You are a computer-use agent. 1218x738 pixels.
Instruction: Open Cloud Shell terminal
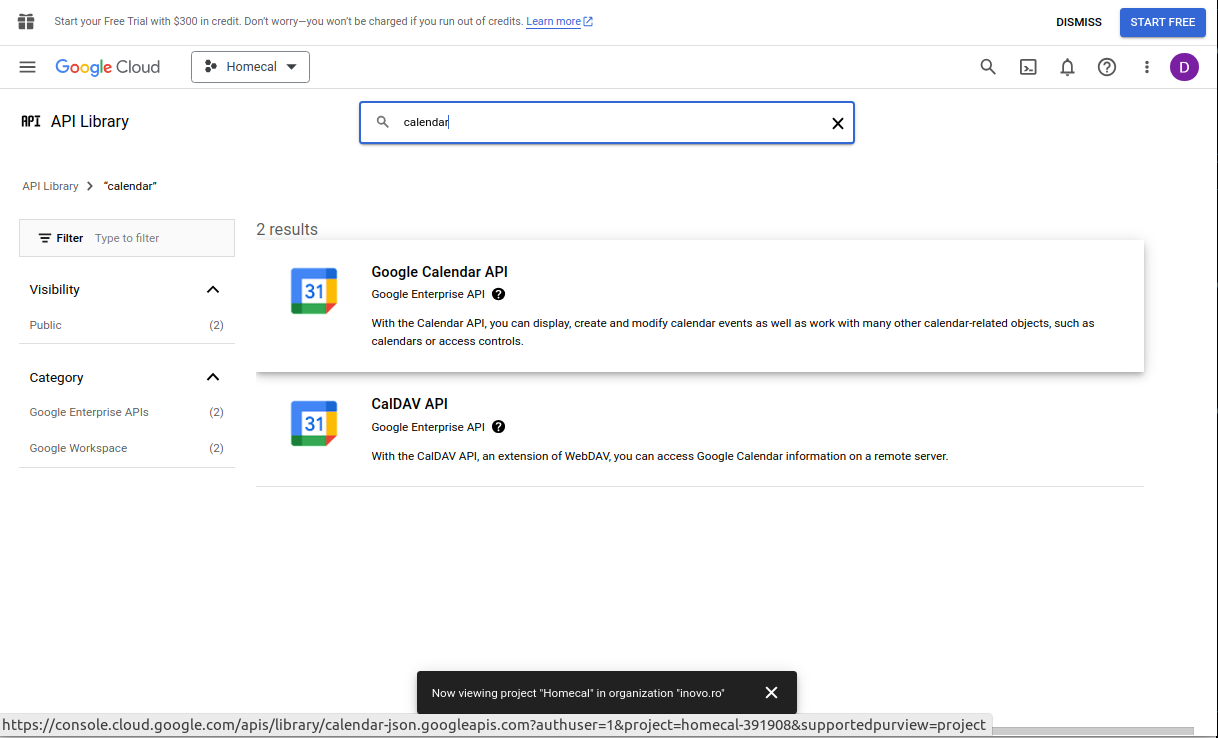[x=1028, y=67]
